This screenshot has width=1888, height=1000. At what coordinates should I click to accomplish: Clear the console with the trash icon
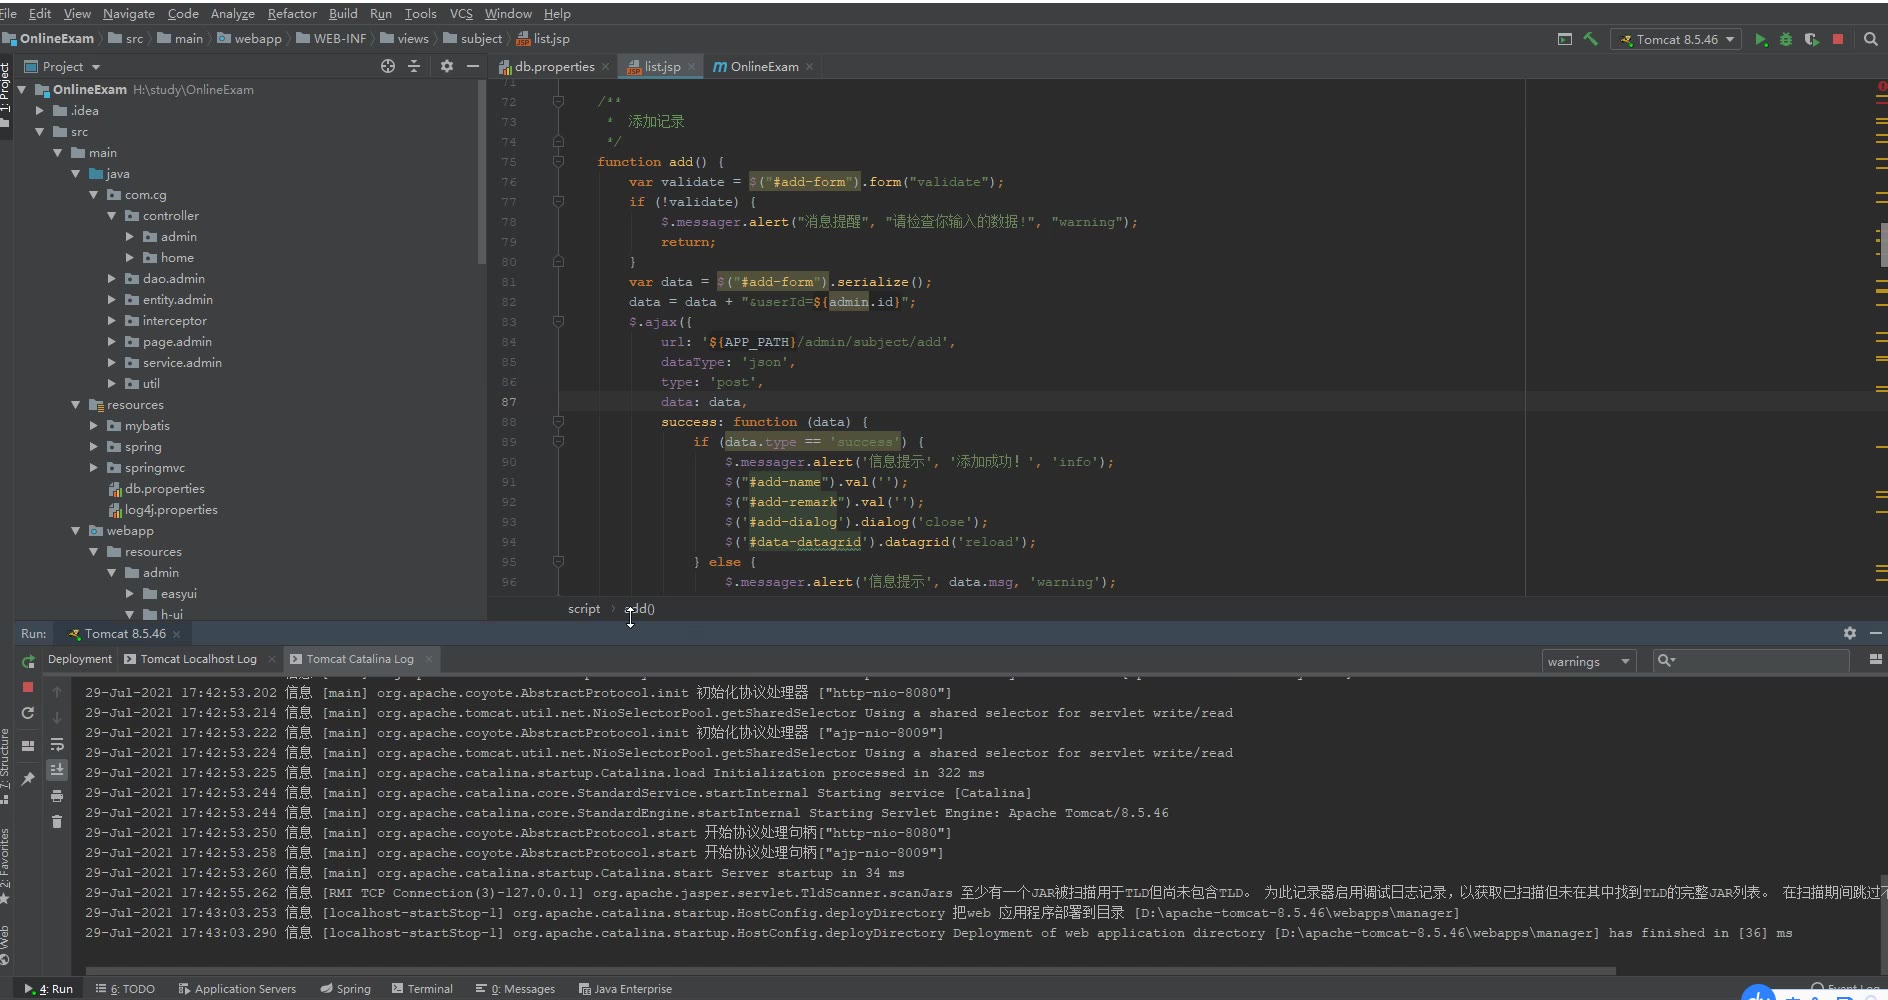[x=57, y=822]
